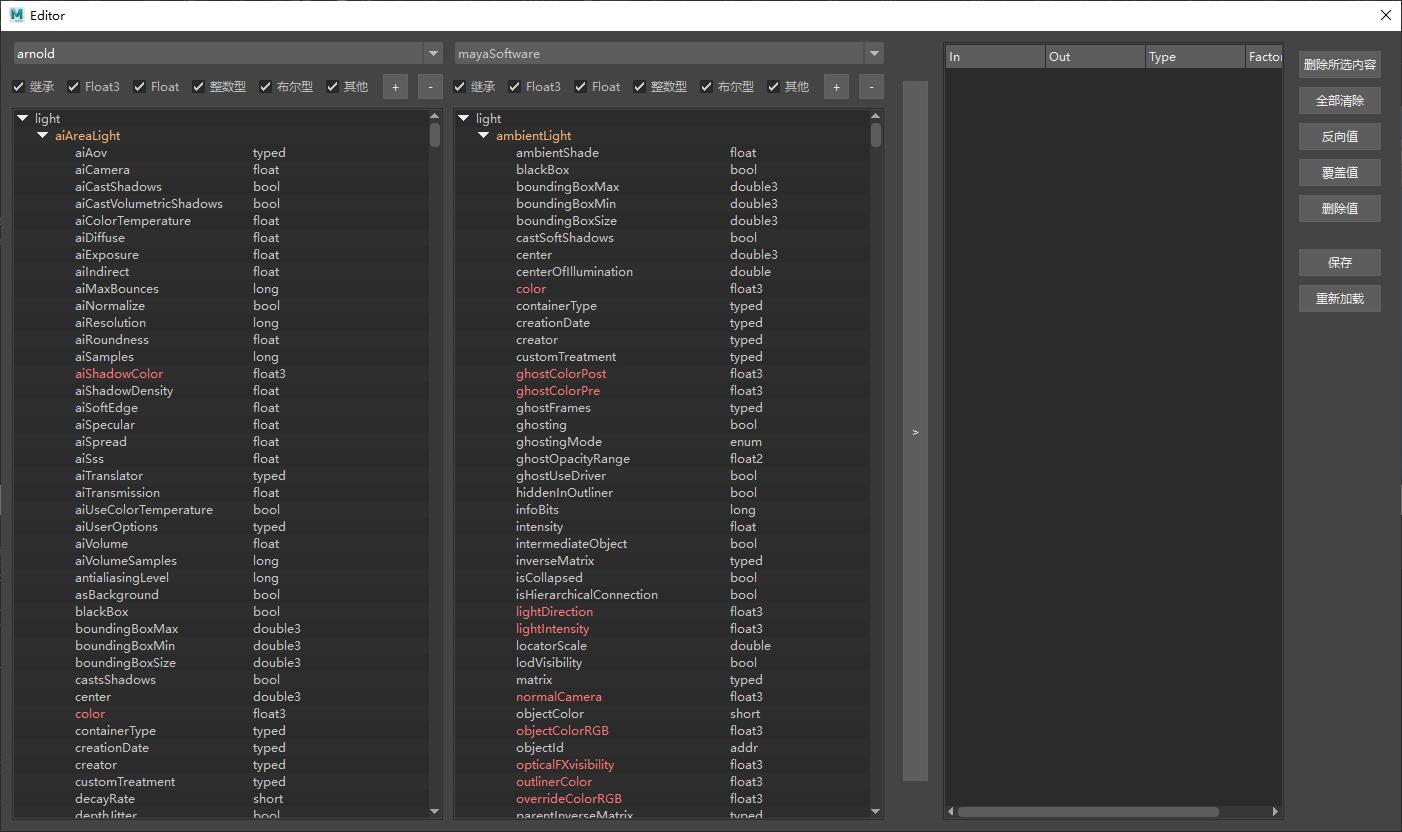
Task: Click the 全部清除 button
Action: tap(1339, 101)
